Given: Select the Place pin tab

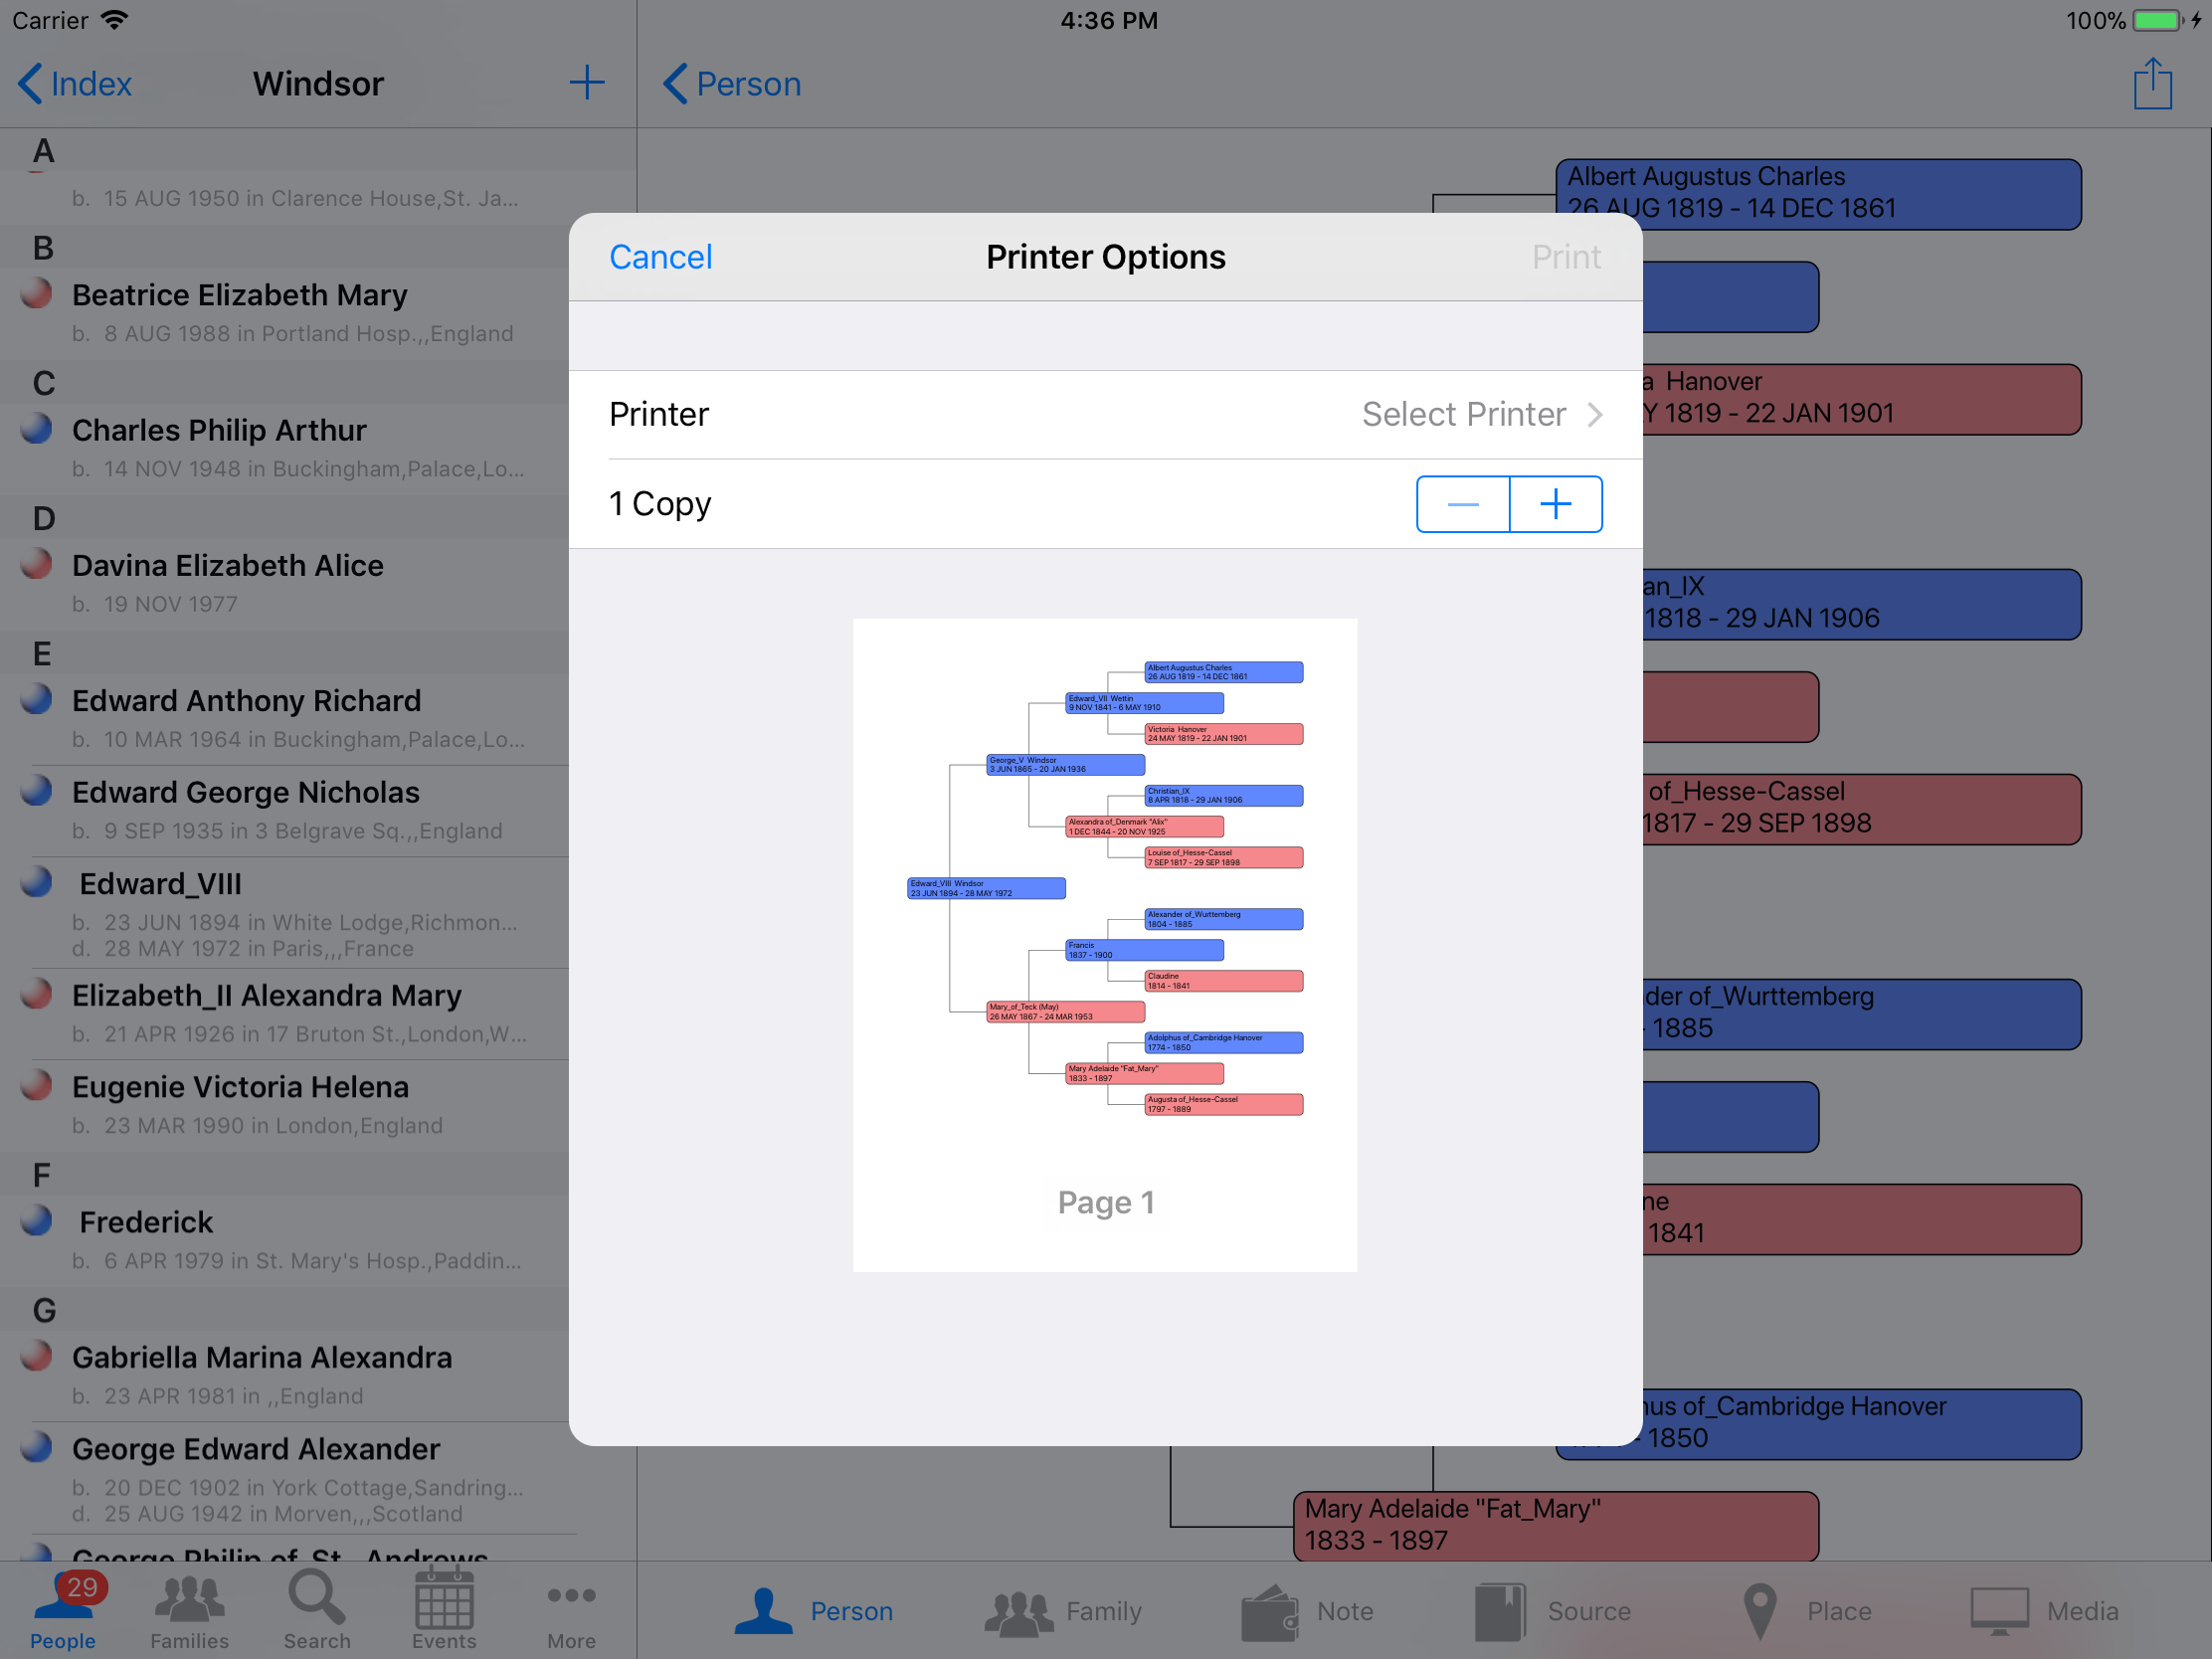Looking at the screenshot, I should pos(1805,1611).
